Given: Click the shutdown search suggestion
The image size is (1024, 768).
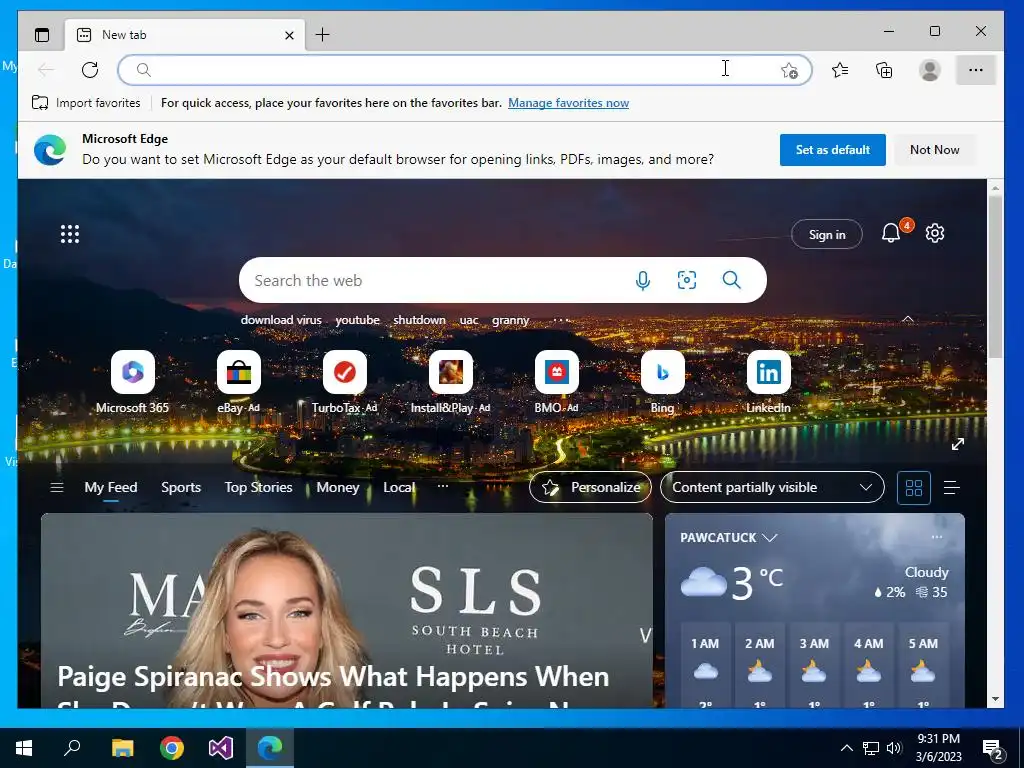Looking at the screenshot, I should point(419,320).
